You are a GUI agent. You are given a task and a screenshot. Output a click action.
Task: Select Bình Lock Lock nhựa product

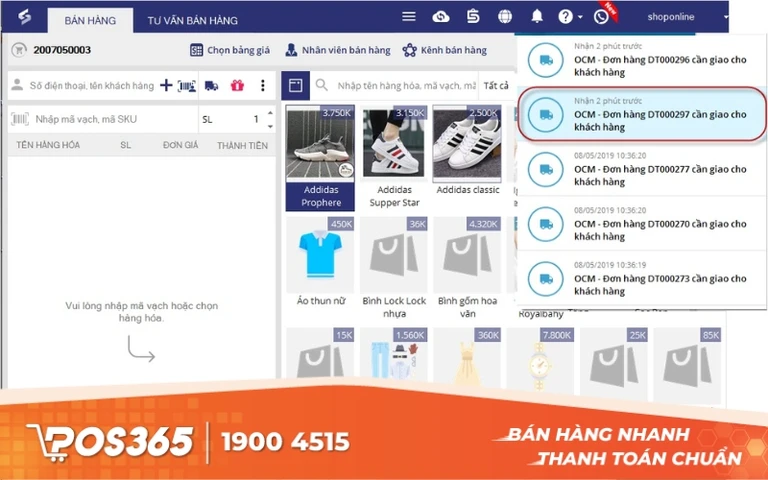(394, 268)
